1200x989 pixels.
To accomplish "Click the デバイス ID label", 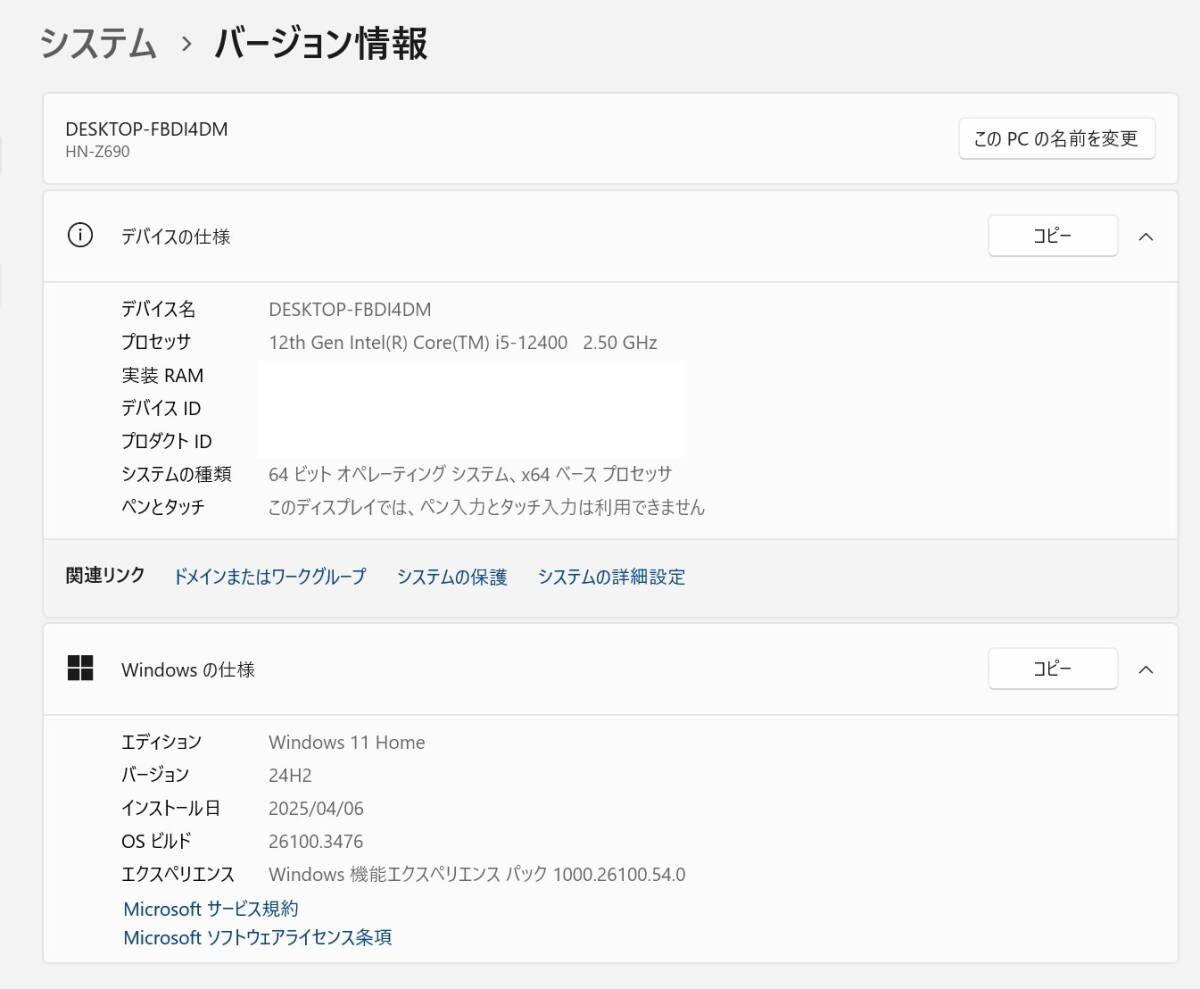I will [x=161, y=408].
